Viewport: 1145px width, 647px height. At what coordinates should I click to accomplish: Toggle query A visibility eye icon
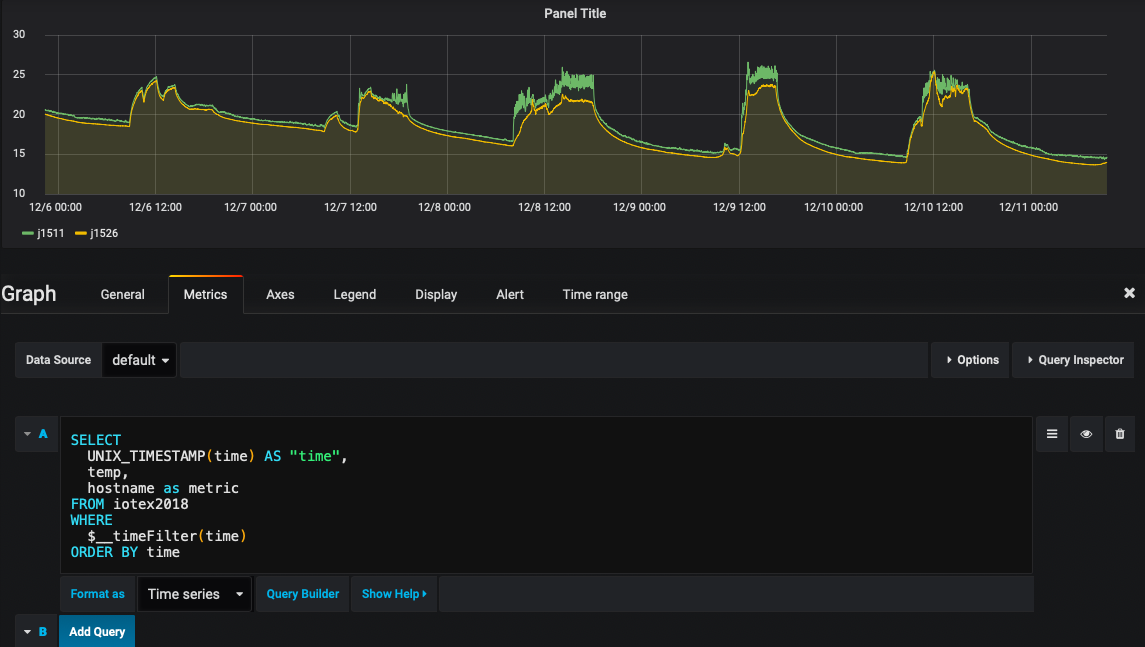1086,434
